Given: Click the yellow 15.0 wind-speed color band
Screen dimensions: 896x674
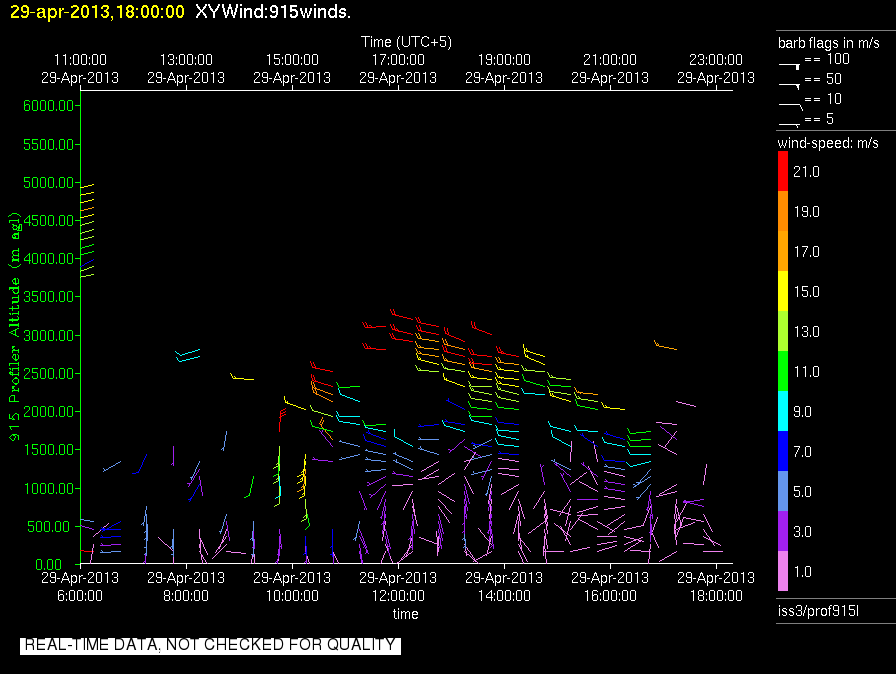Looking at the screenshot, I should pos(783,291).
